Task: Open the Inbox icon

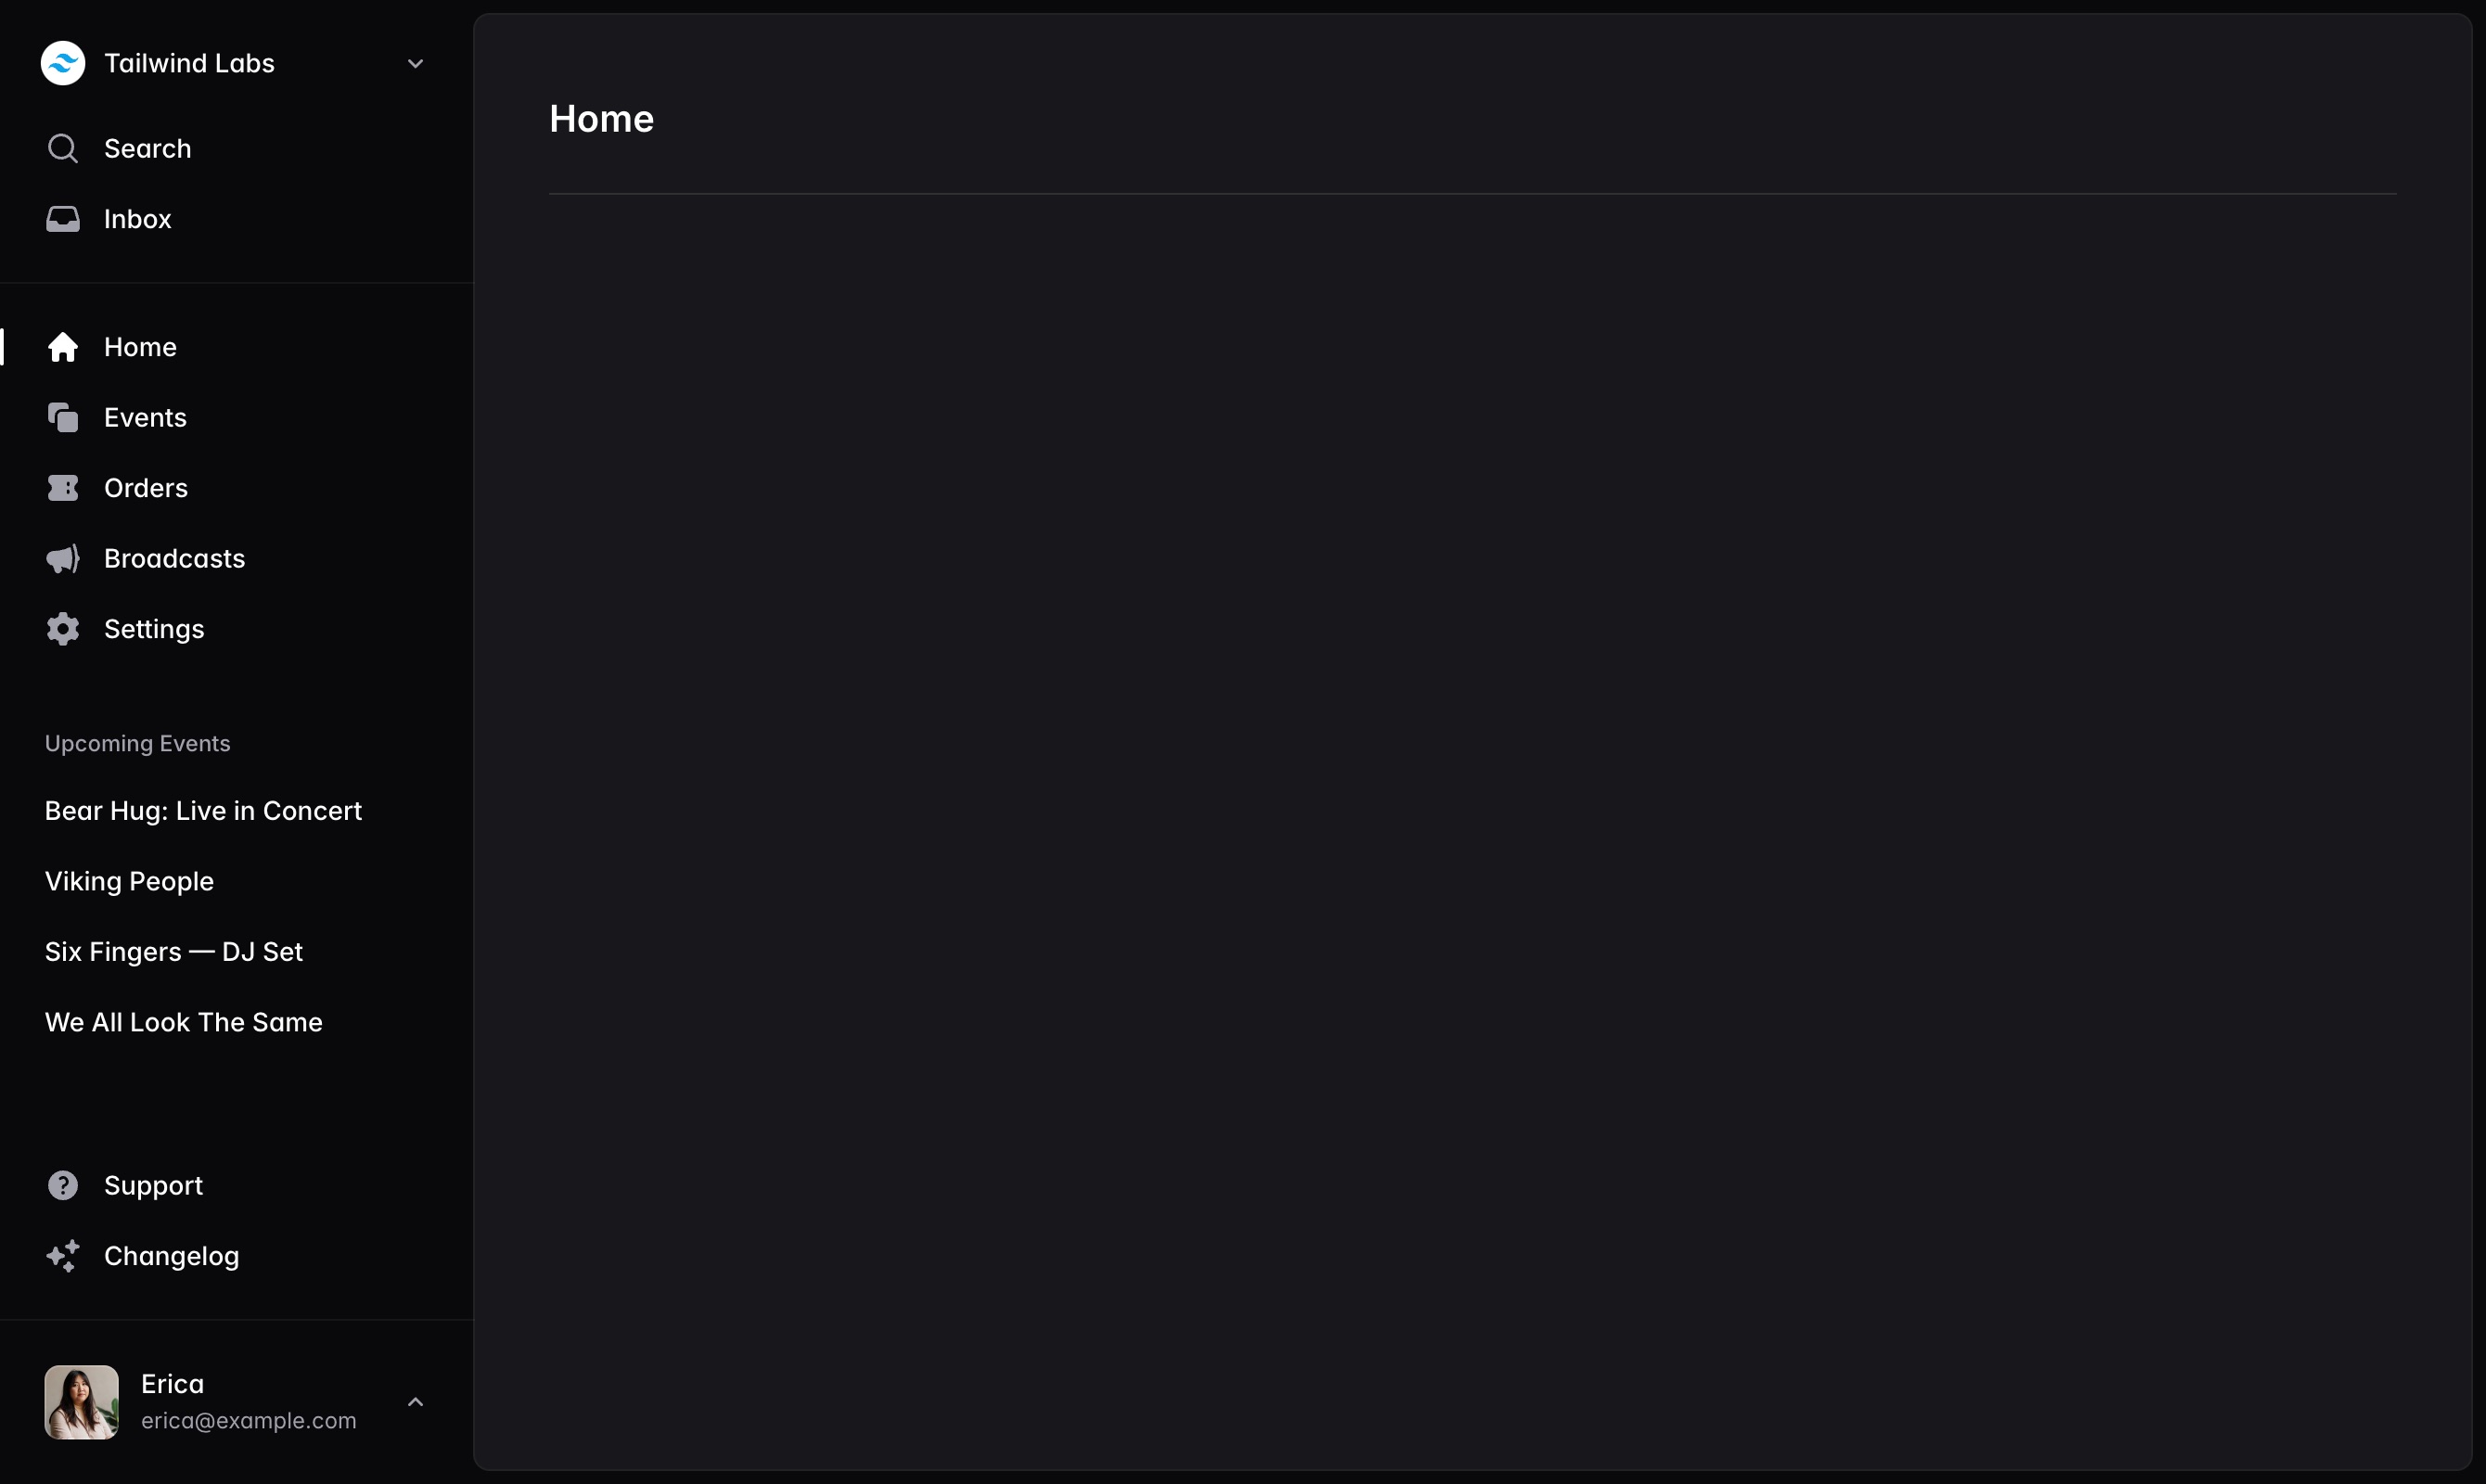Action: [x=62, y=219]
